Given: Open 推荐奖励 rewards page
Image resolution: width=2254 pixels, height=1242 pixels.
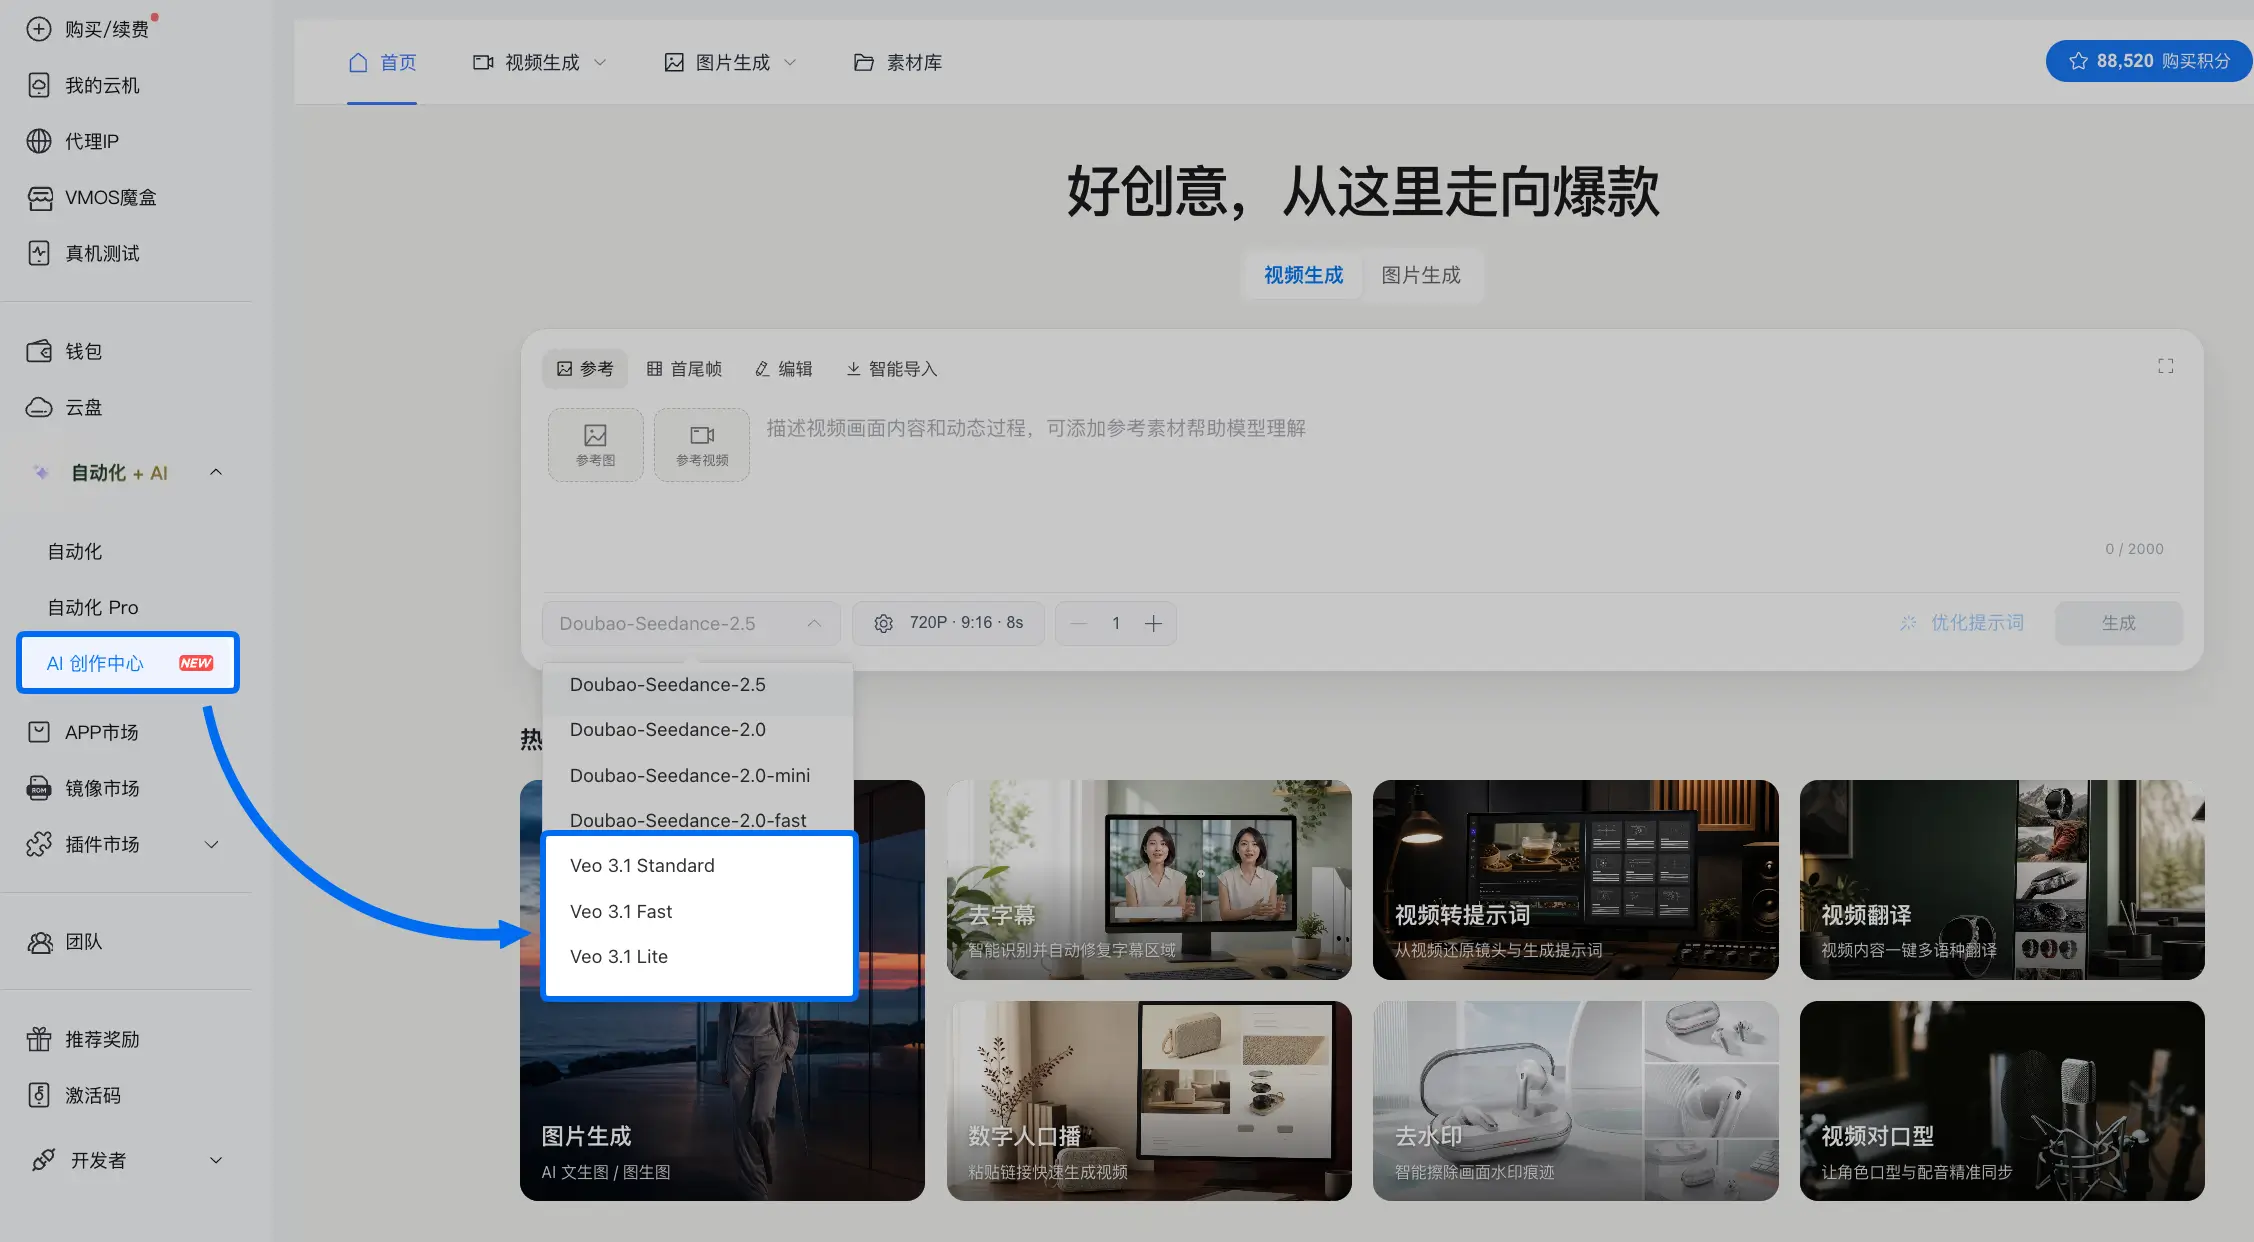Looking at the screenshot, I should (x=83, y=1039).
